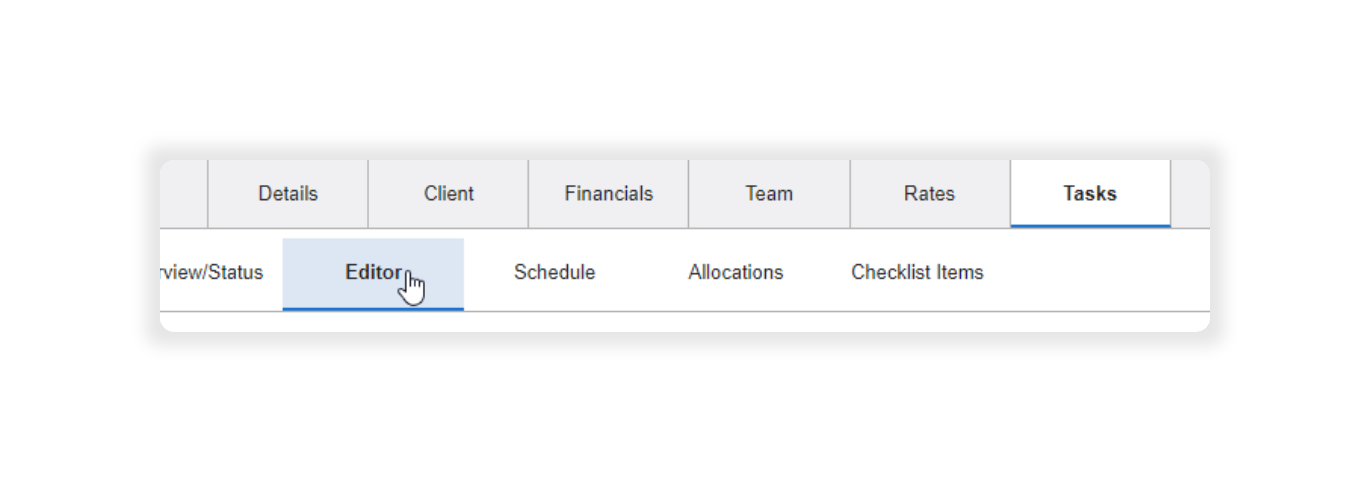
Task: Click the partially hidden tab left of Details
Action: point(183,194)
